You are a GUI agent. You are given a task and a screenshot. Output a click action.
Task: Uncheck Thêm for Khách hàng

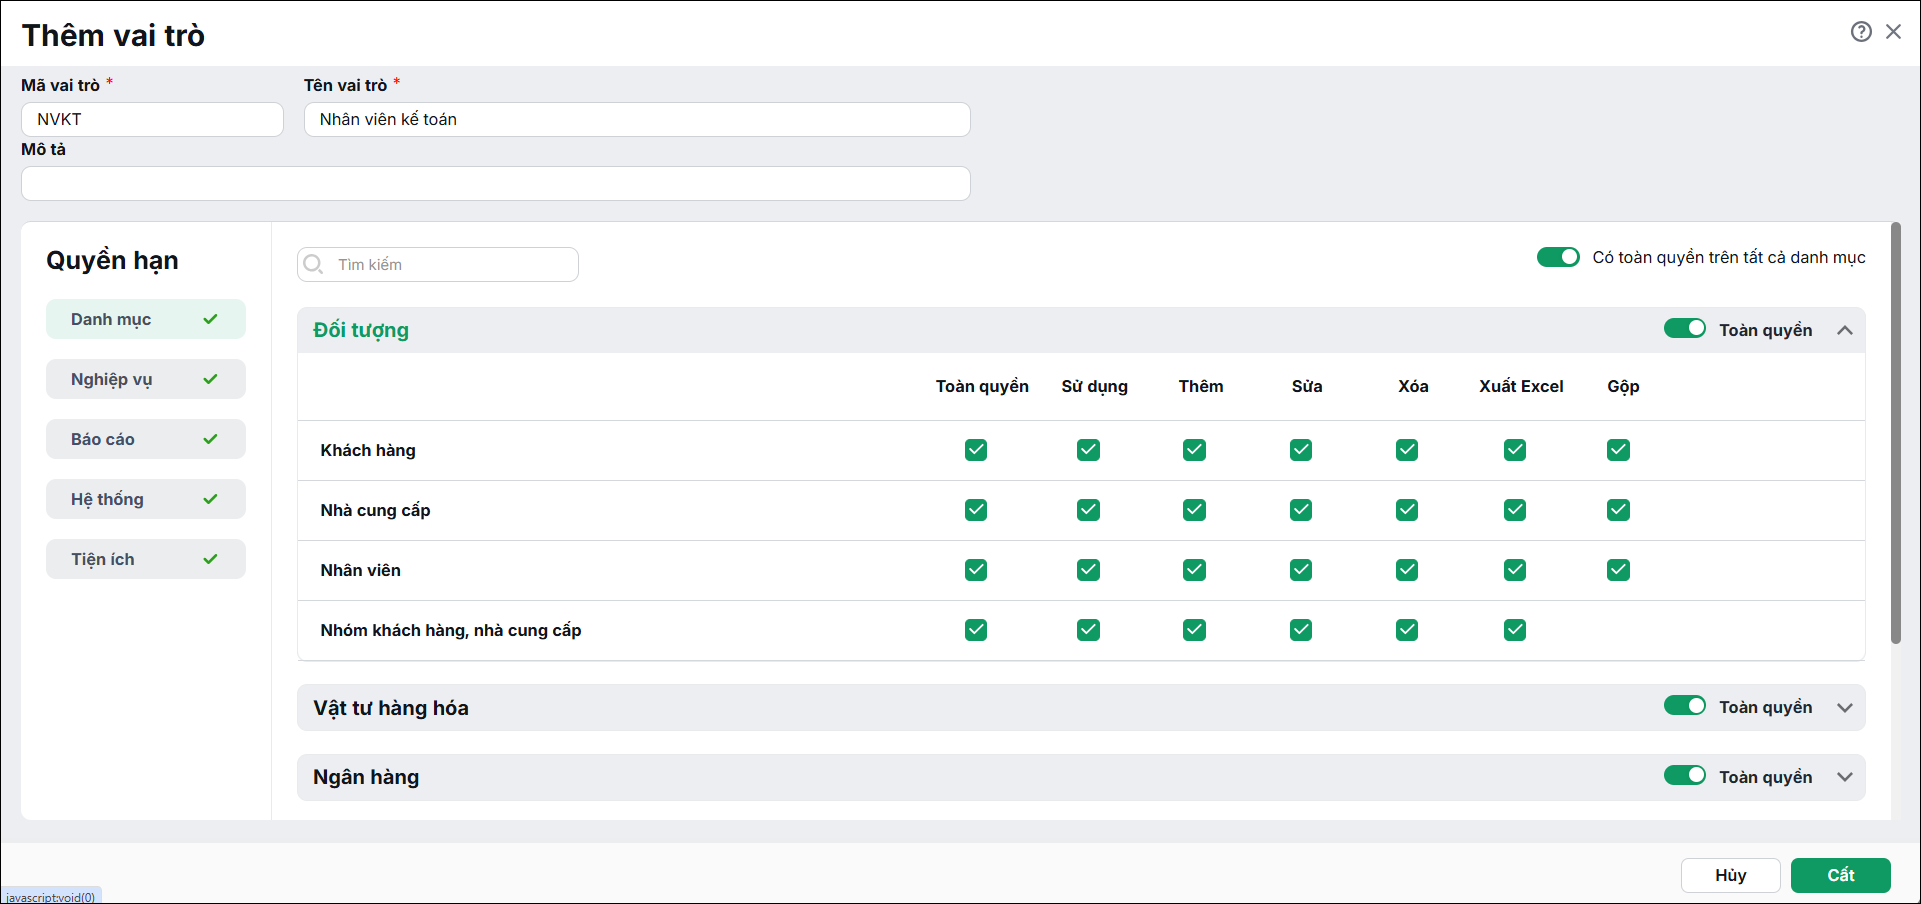[1194, 450]
